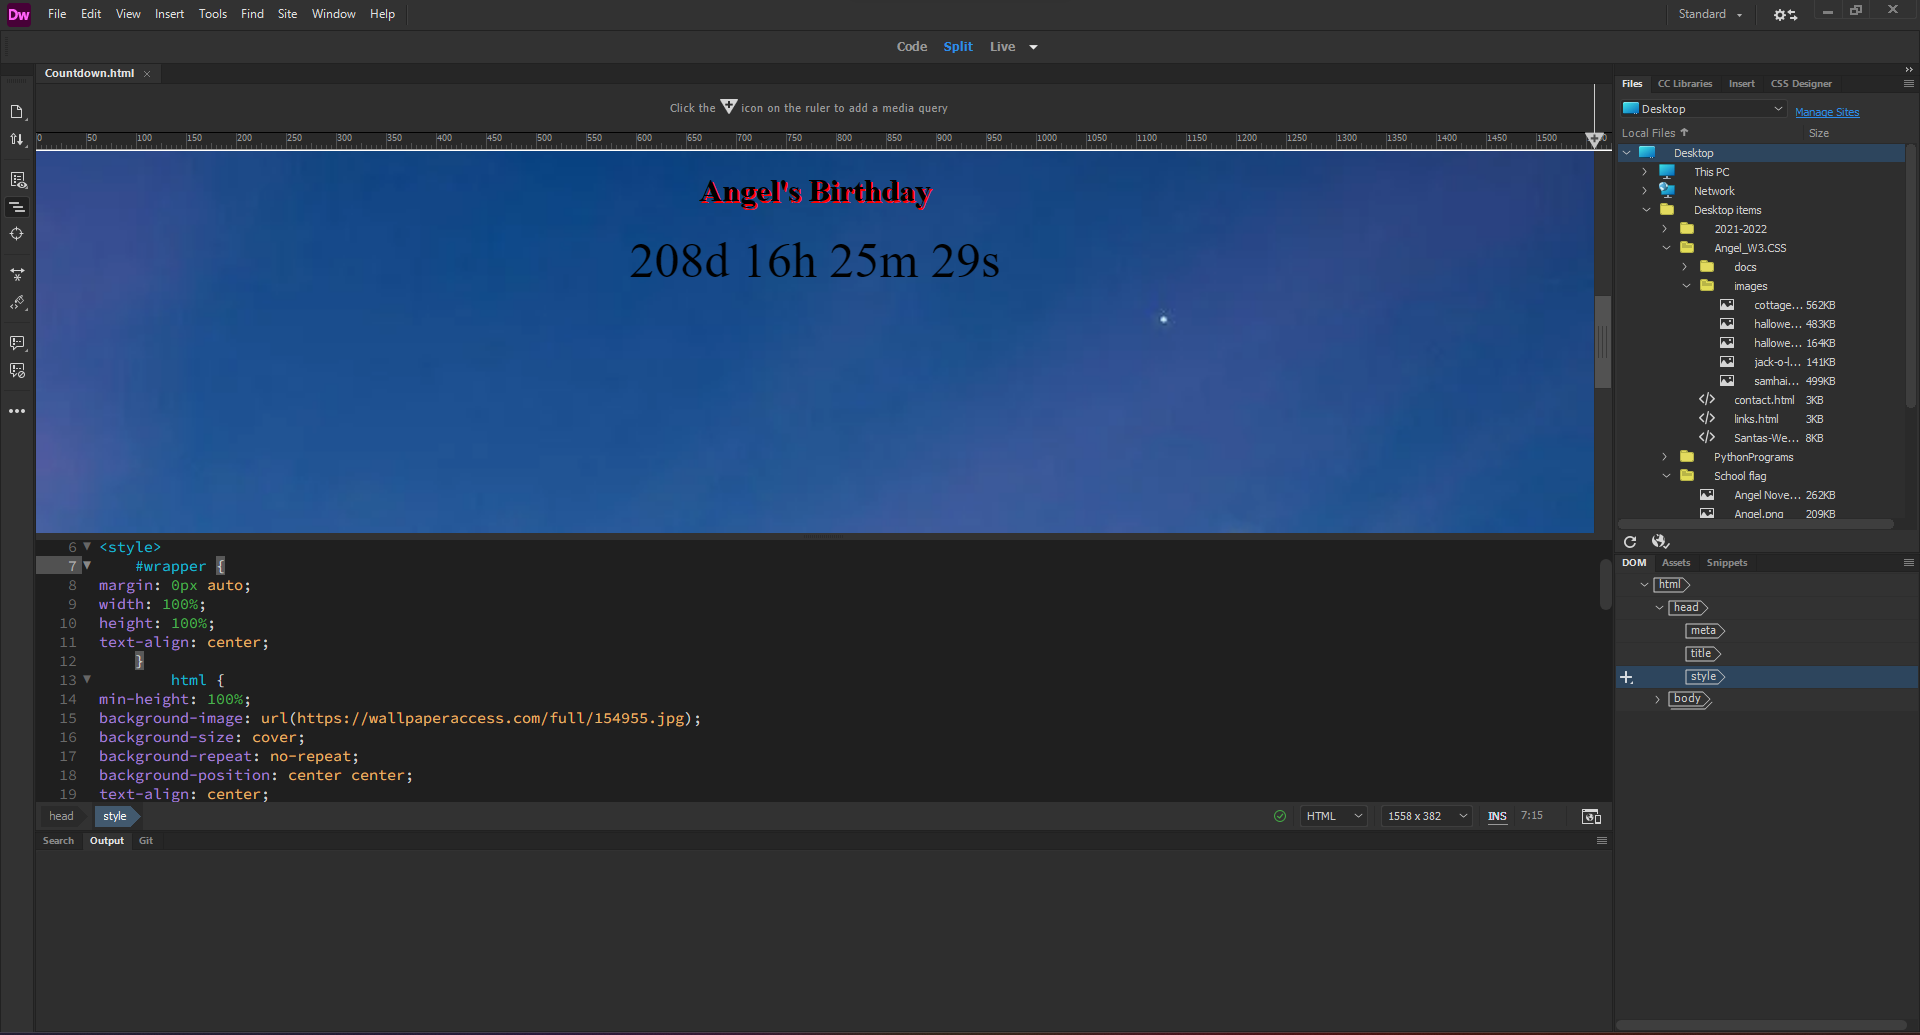
Task: Click the Apply Comment icon
Action: pos(17,343)
